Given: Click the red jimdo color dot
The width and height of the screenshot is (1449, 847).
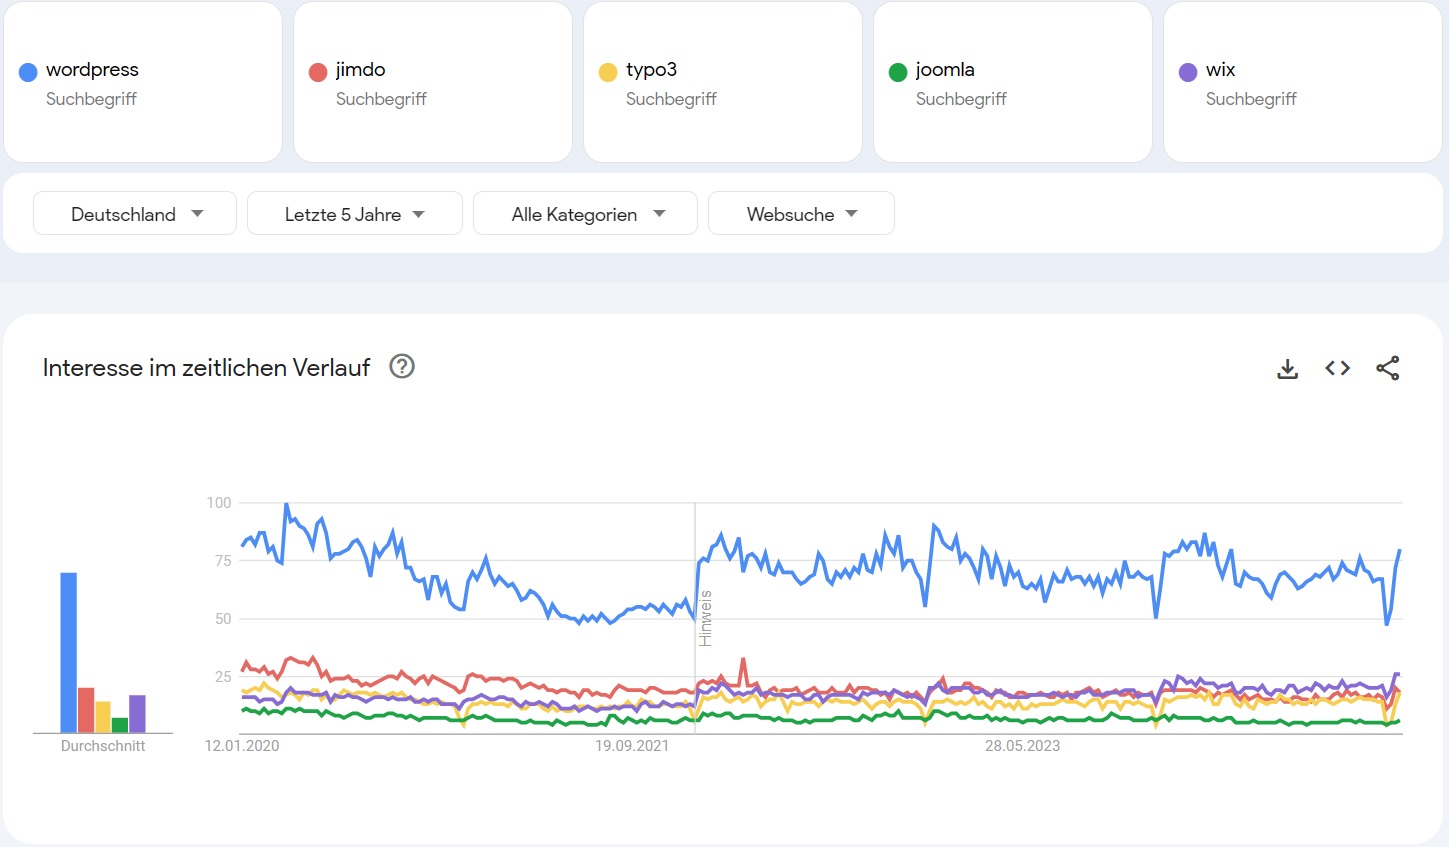Looking at the screenshot, I should [318, 72].
